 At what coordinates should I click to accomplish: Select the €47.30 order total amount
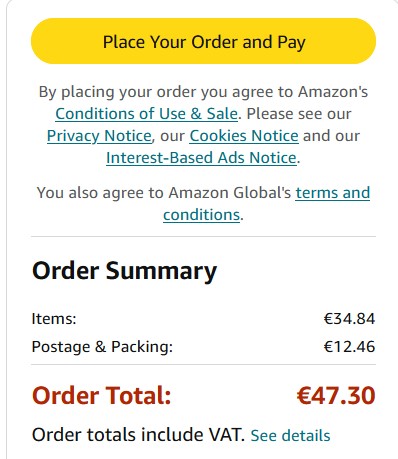pyautogui.click(x=336, y=396)
